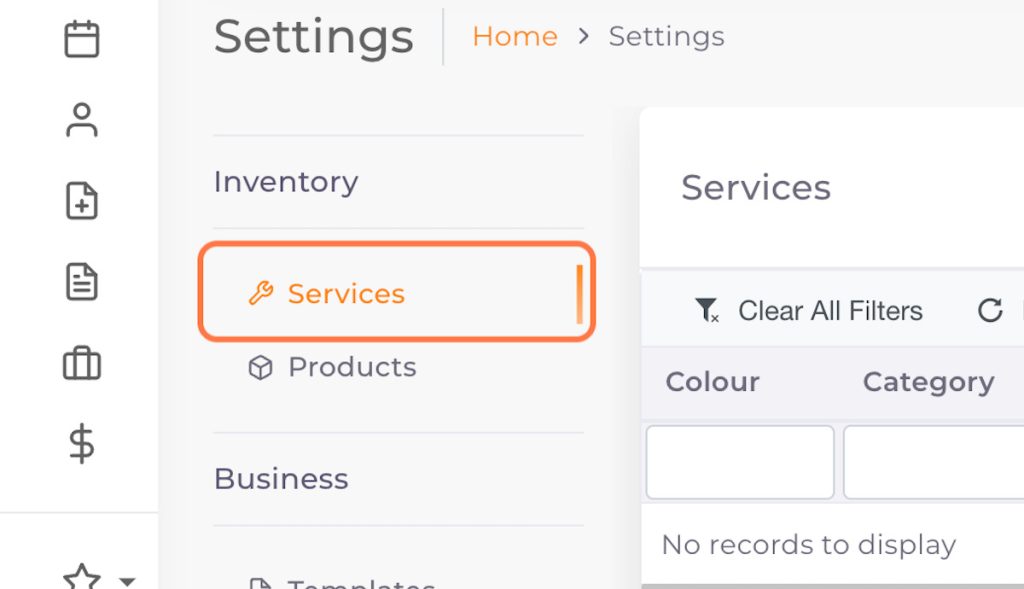Open Products in the Inventory section

click(x=351, y=367)
